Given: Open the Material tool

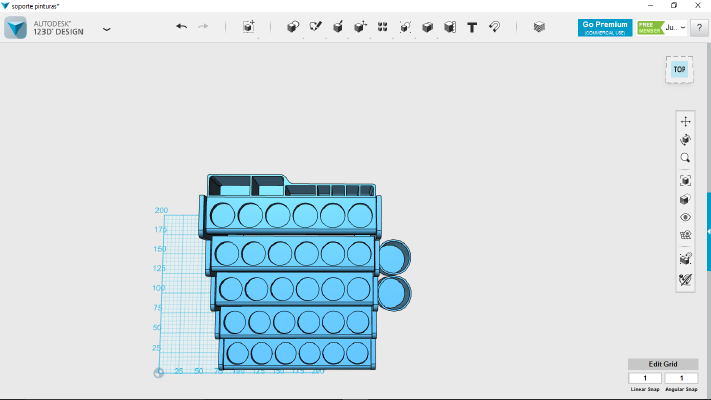Looking at the screenshot, I should (x=539, y=27).
